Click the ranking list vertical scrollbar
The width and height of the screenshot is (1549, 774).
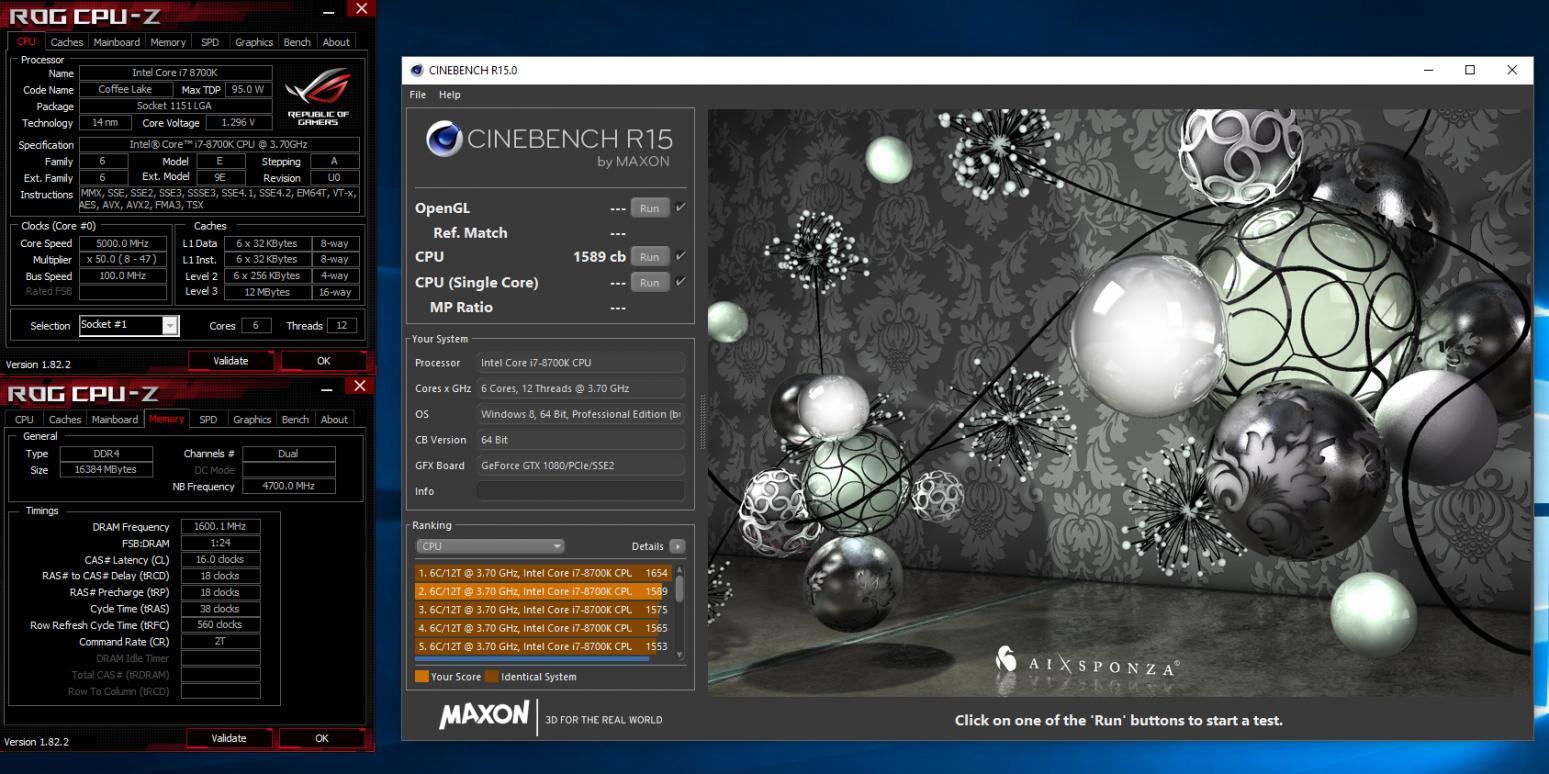680,612
